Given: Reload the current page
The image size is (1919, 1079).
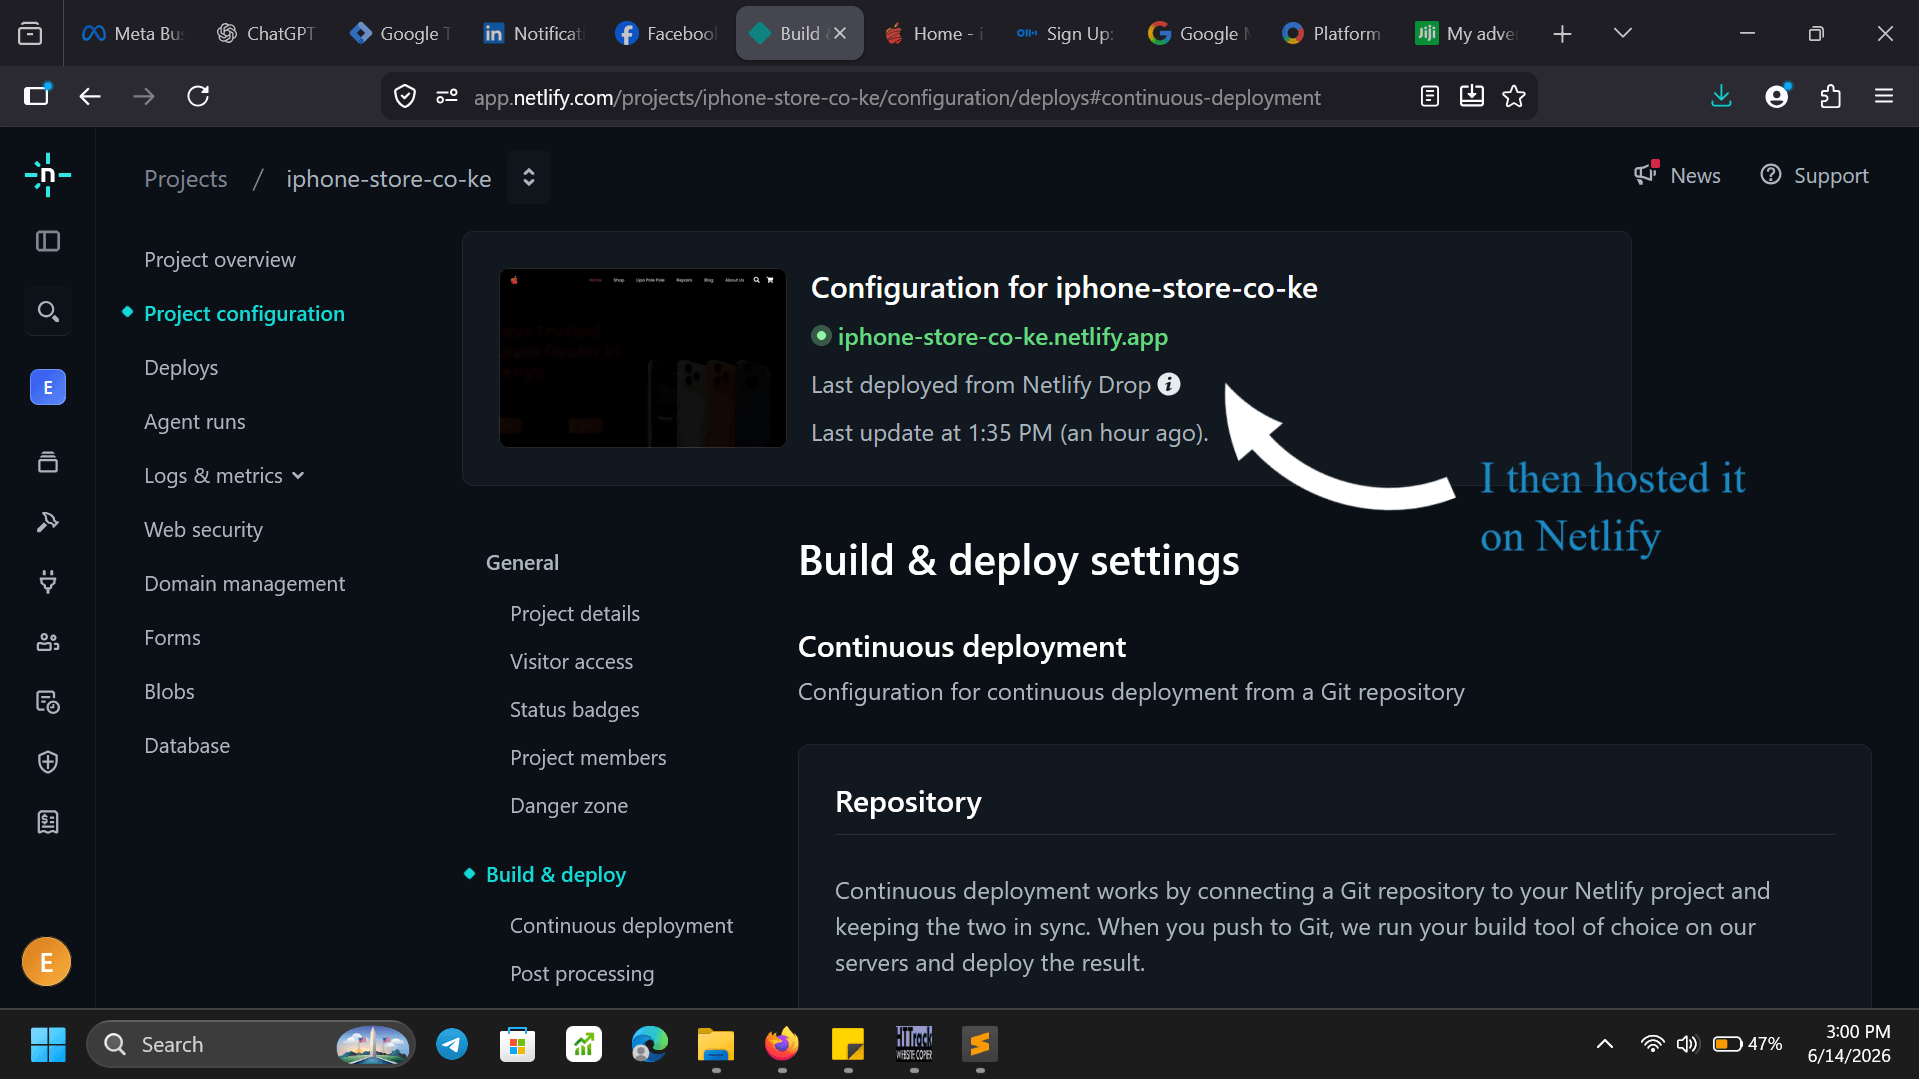Looking at the screenshot, I should [198, 96].
